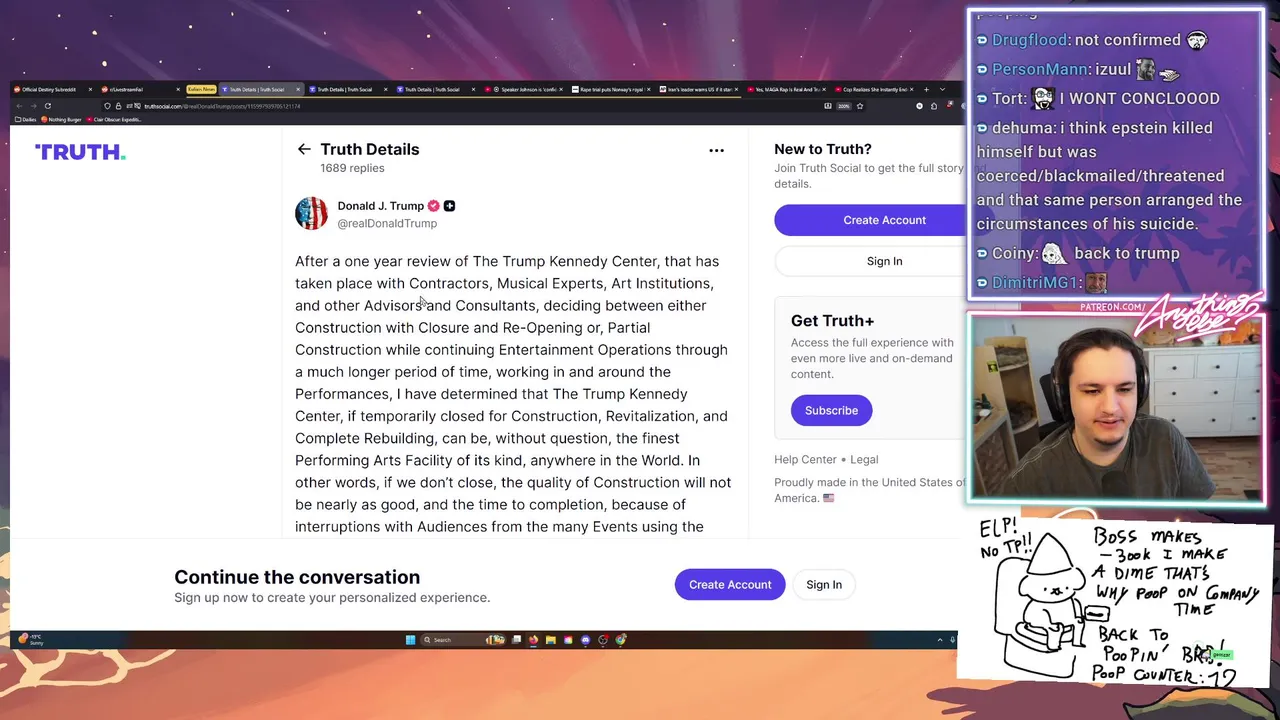Click the Truth Social logo
This screenshot has height=720, width=1280.
point(80,152)
